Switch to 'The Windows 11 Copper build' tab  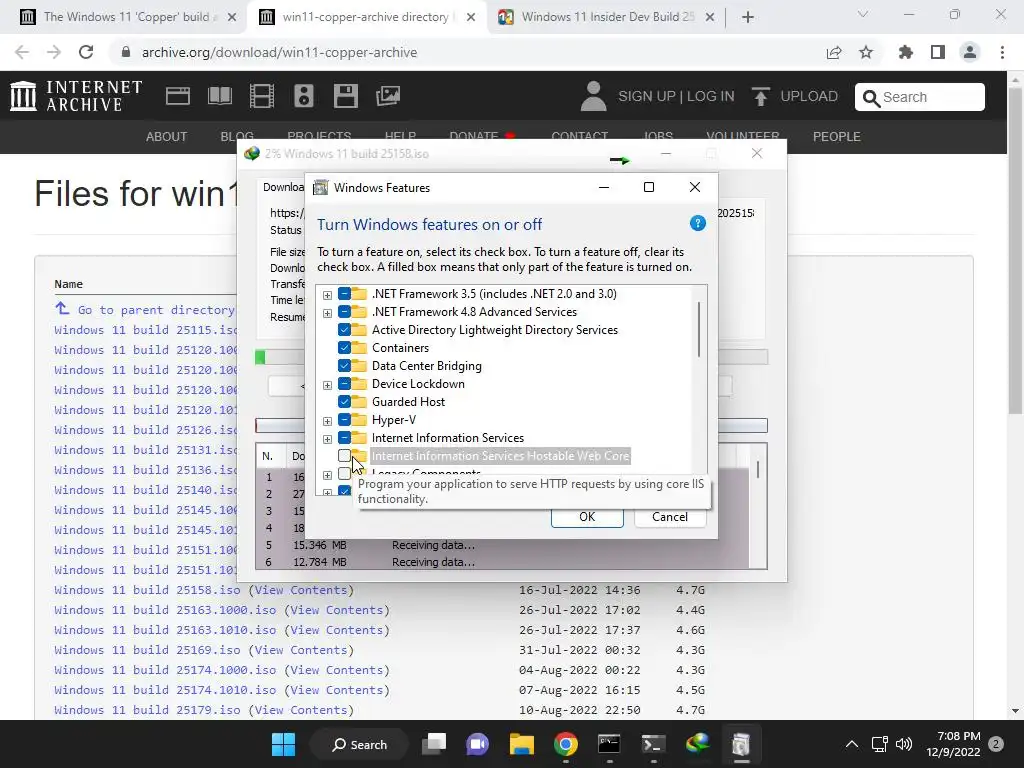[129, 17]
